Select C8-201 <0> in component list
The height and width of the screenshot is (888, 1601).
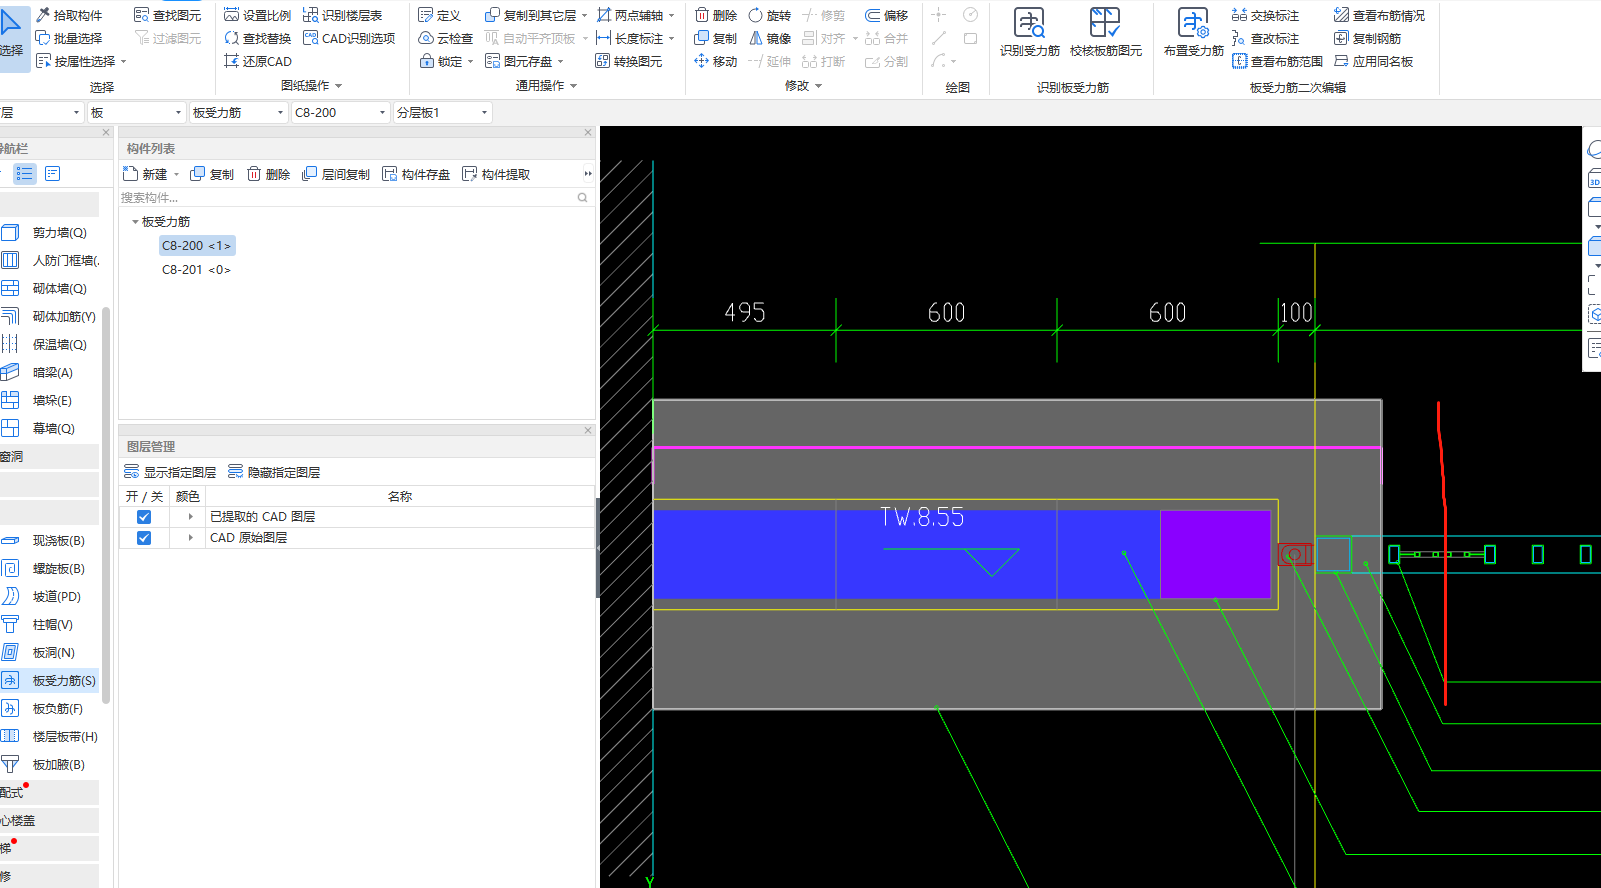(x=197, y=270)
